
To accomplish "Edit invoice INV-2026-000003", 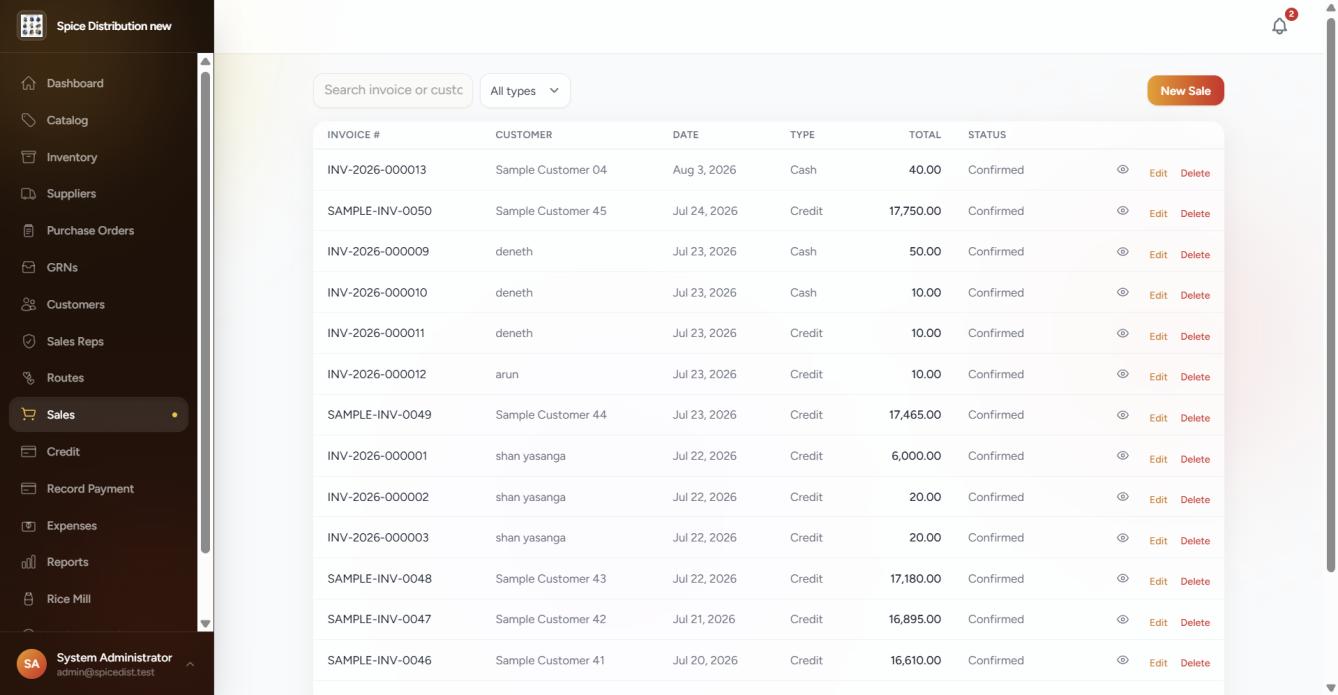I will point(1158,541).
